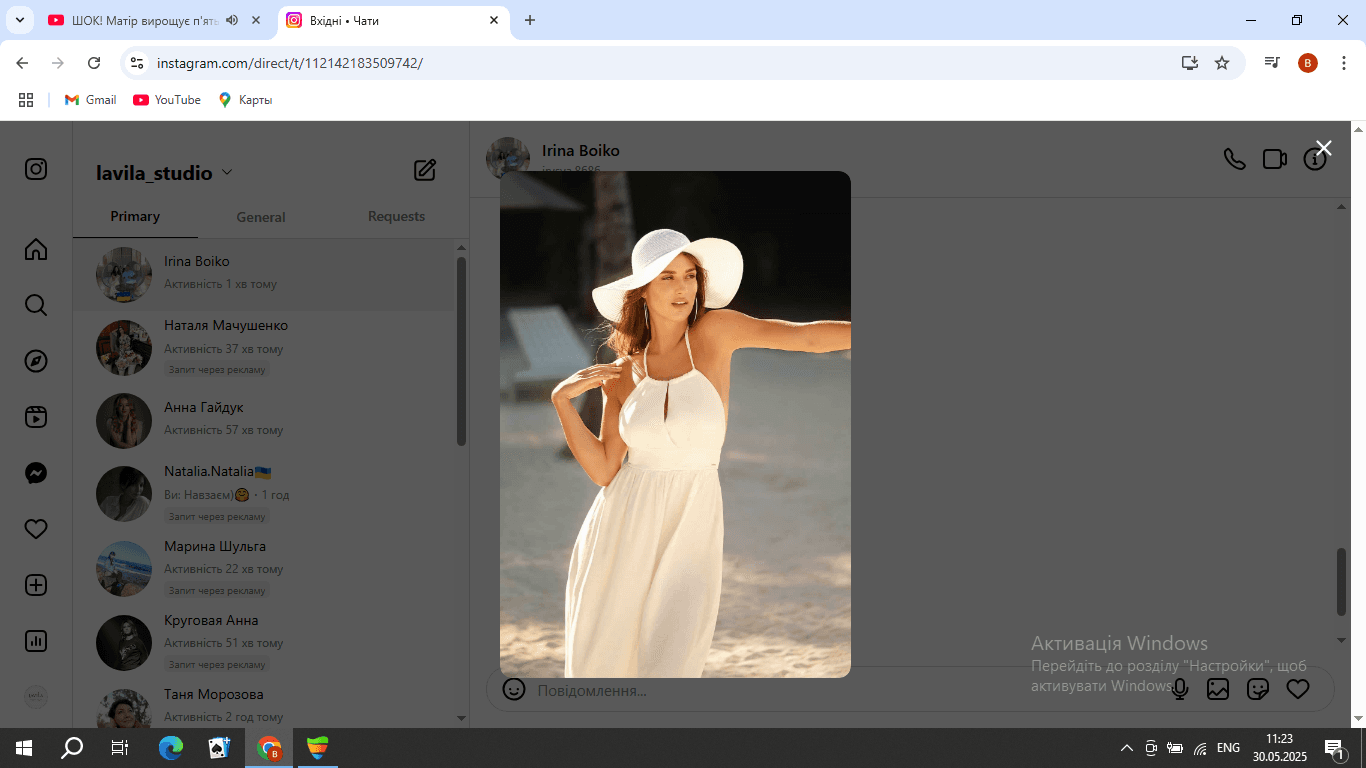The height and width of the screenshot is (768, 1366).
Task: Open the chat with Наталя Мачушенко
Action: tap(264, 347)
